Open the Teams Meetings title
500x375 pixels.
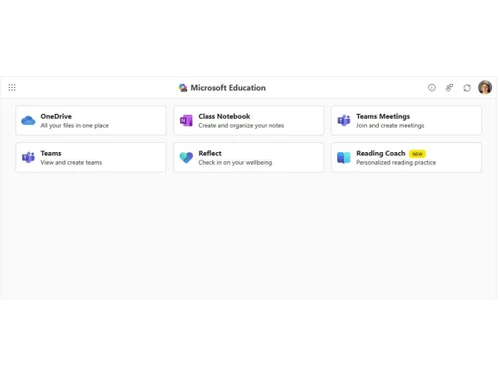tap(383, 116)
